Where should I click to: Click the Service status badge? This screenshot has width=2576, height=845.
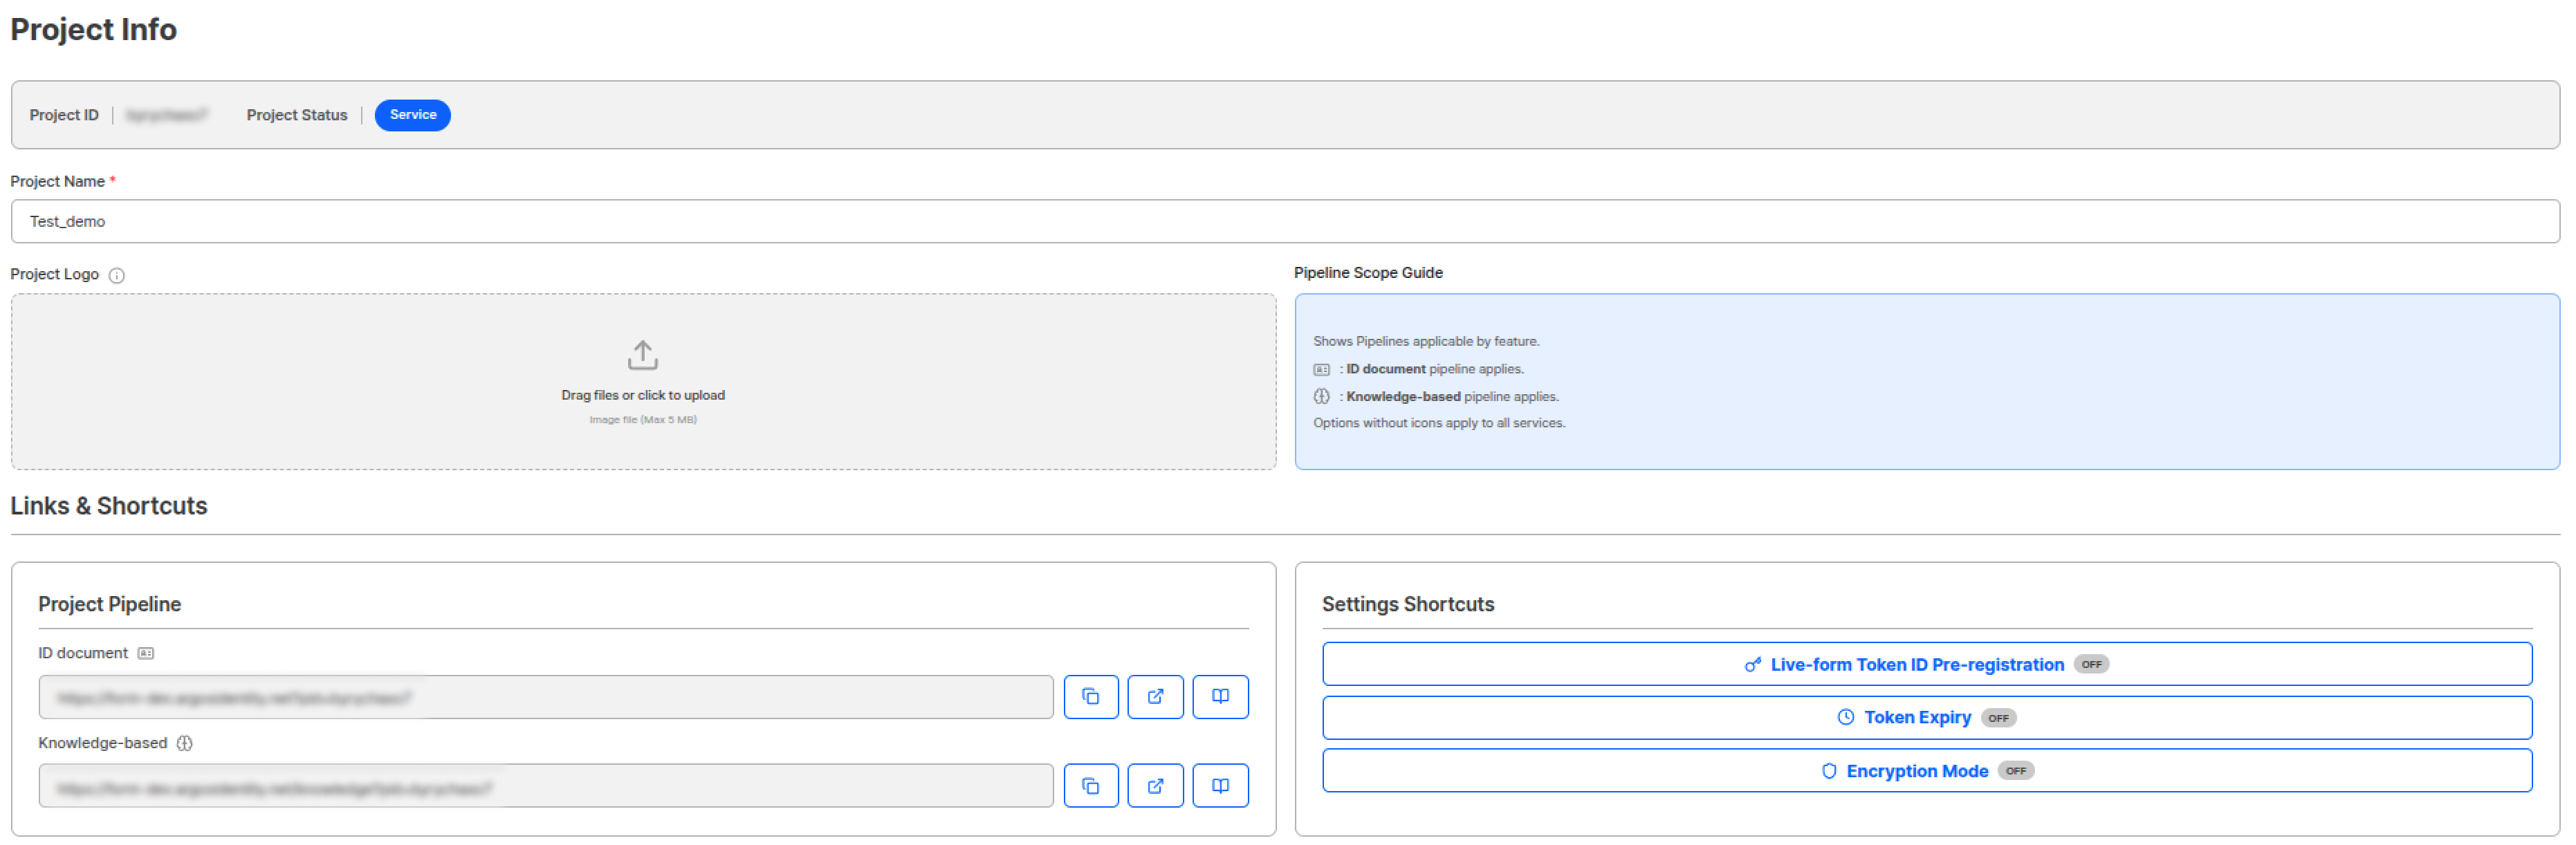412,115
